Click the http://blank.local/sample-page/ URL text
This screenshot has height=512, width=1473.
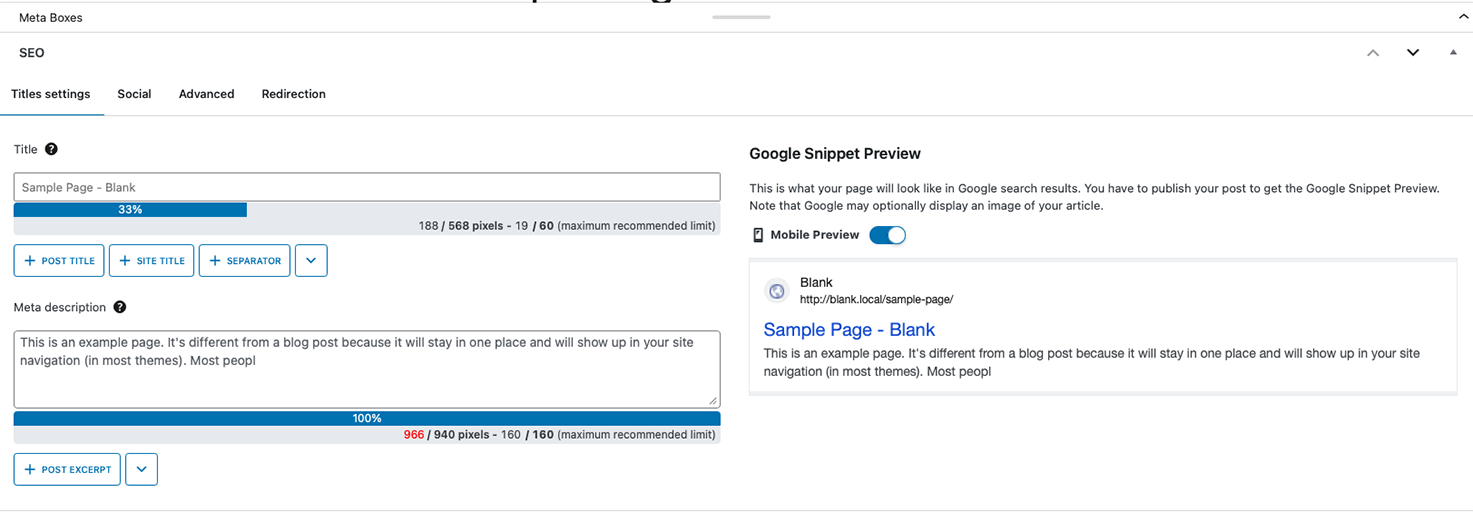877,299
